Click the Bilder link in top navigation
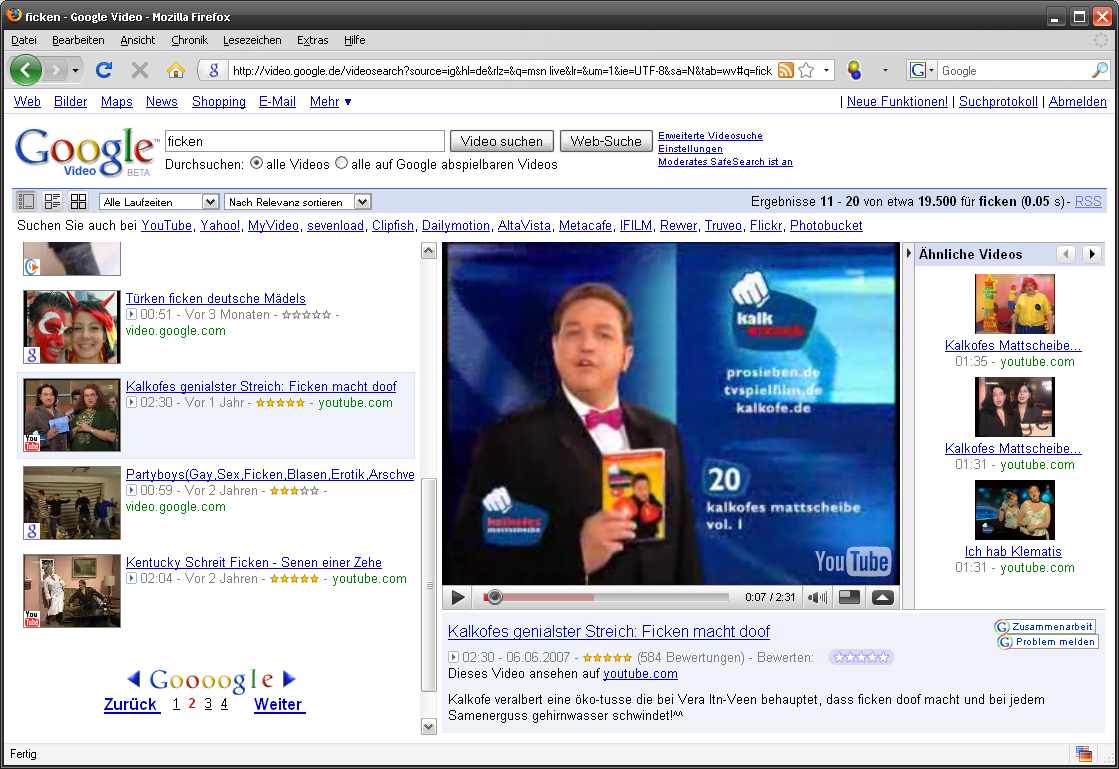 click(71, 102)
